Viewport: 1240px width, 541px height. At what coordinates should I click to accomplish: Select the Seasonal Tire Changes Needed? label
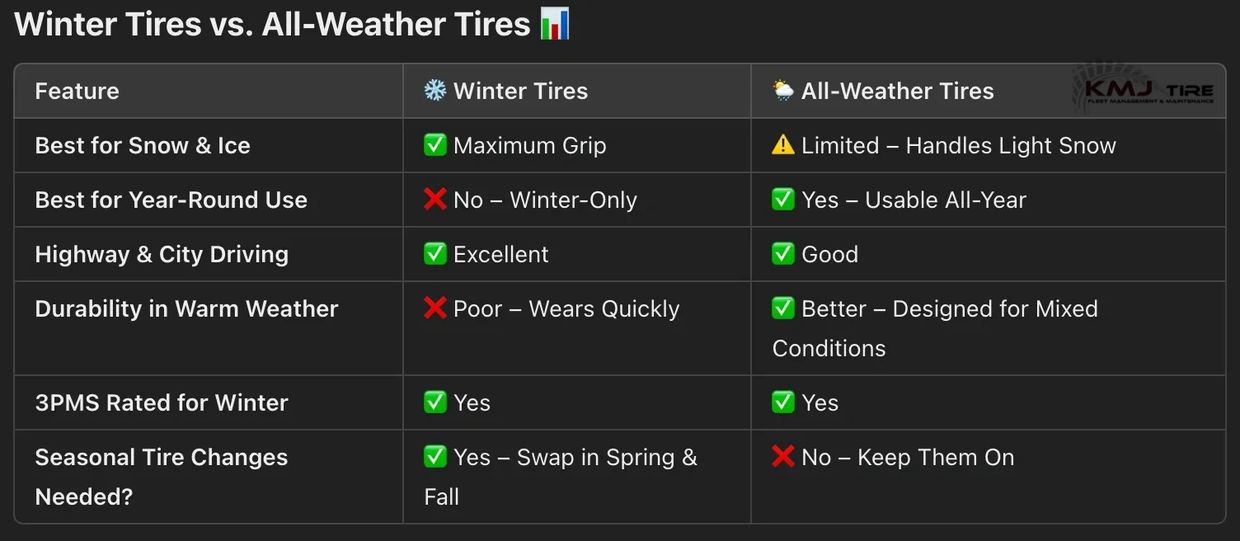click(162, 477)
